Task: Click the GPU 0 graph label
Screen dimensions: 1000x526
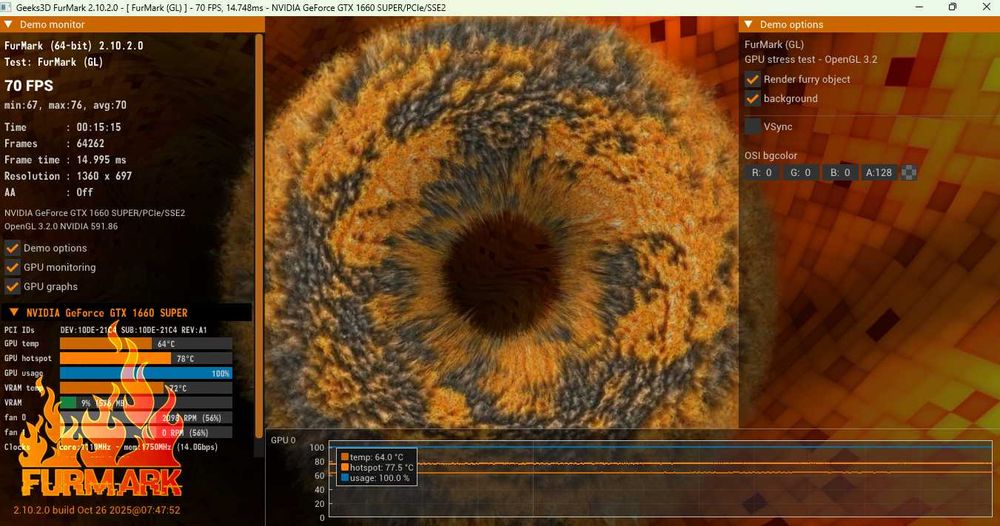Action: point(283,440)
